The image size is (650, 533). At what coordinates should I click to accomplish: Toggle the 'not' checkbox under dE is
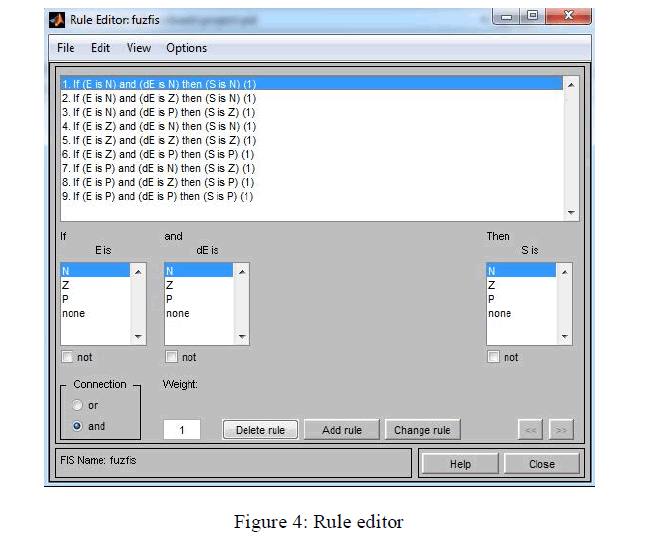click(171, 357)
